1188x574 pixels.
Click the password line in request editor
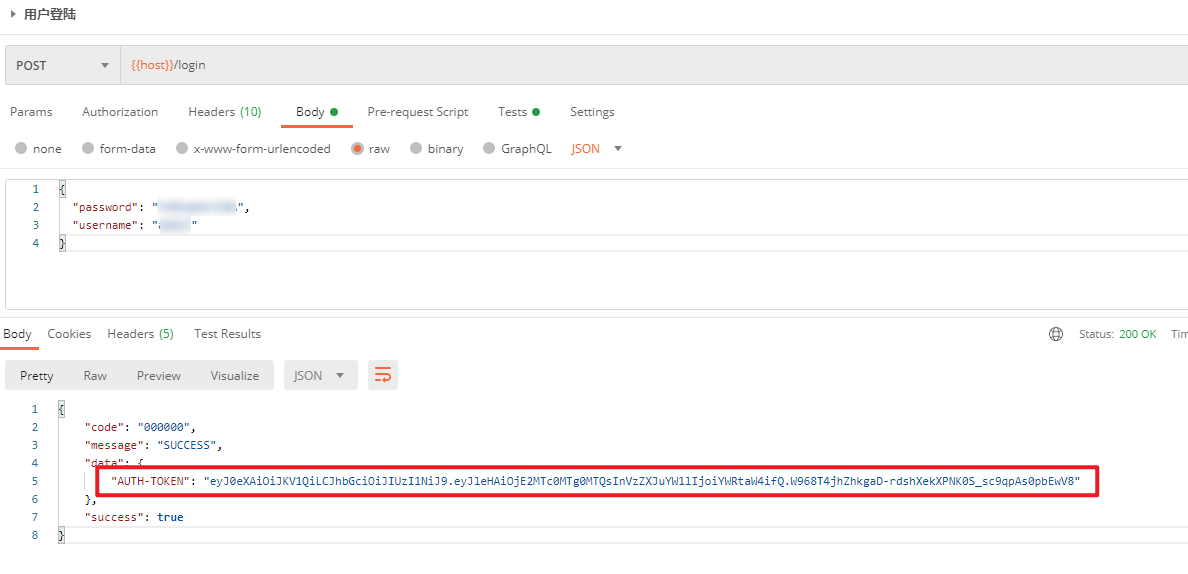(161, 207)
